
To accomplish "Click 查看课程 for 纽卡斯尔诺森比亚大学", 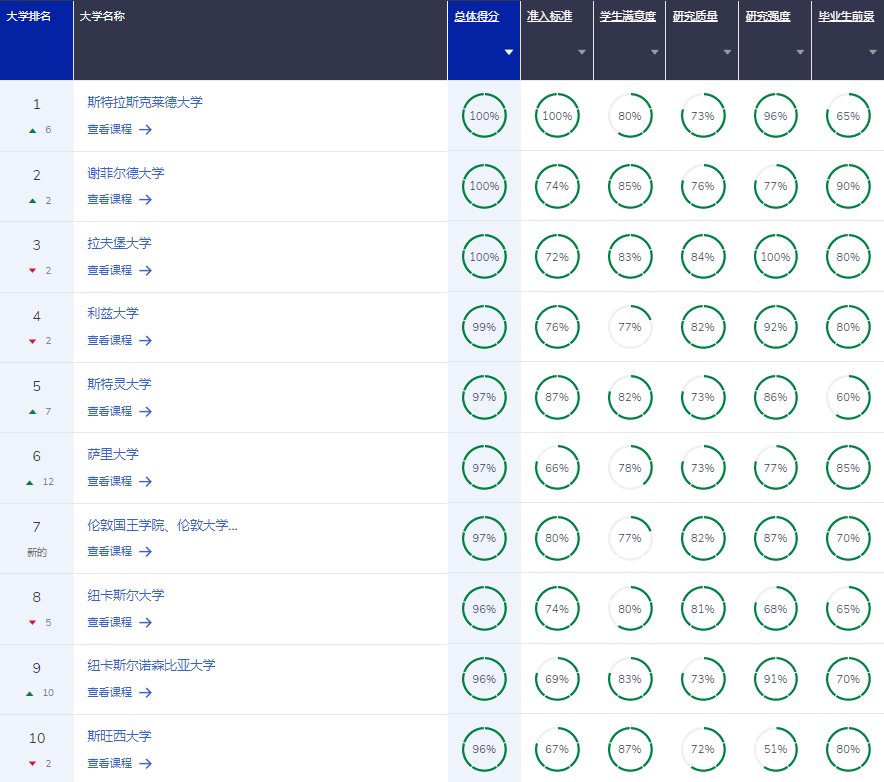I will (109, 692).
